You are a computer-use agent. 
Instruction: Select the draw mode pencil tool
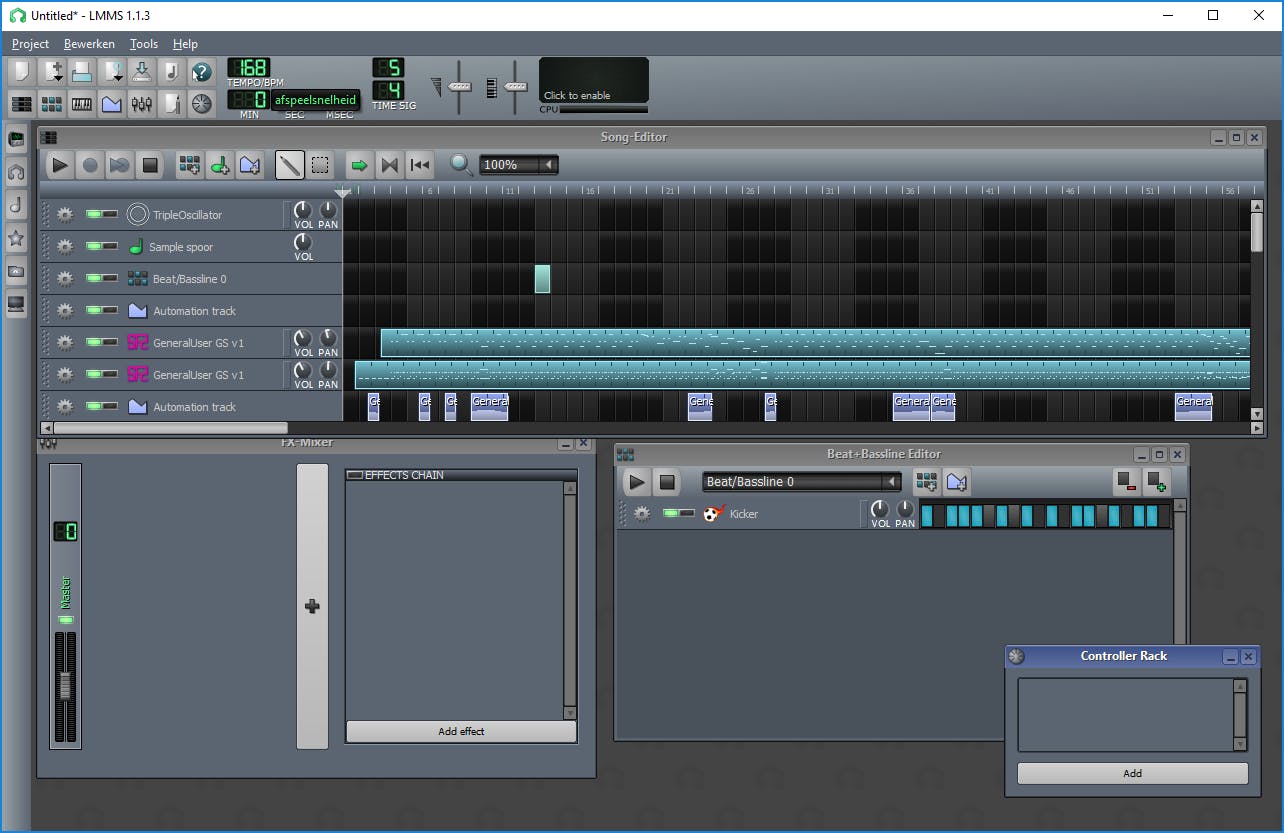click(290, 165)
